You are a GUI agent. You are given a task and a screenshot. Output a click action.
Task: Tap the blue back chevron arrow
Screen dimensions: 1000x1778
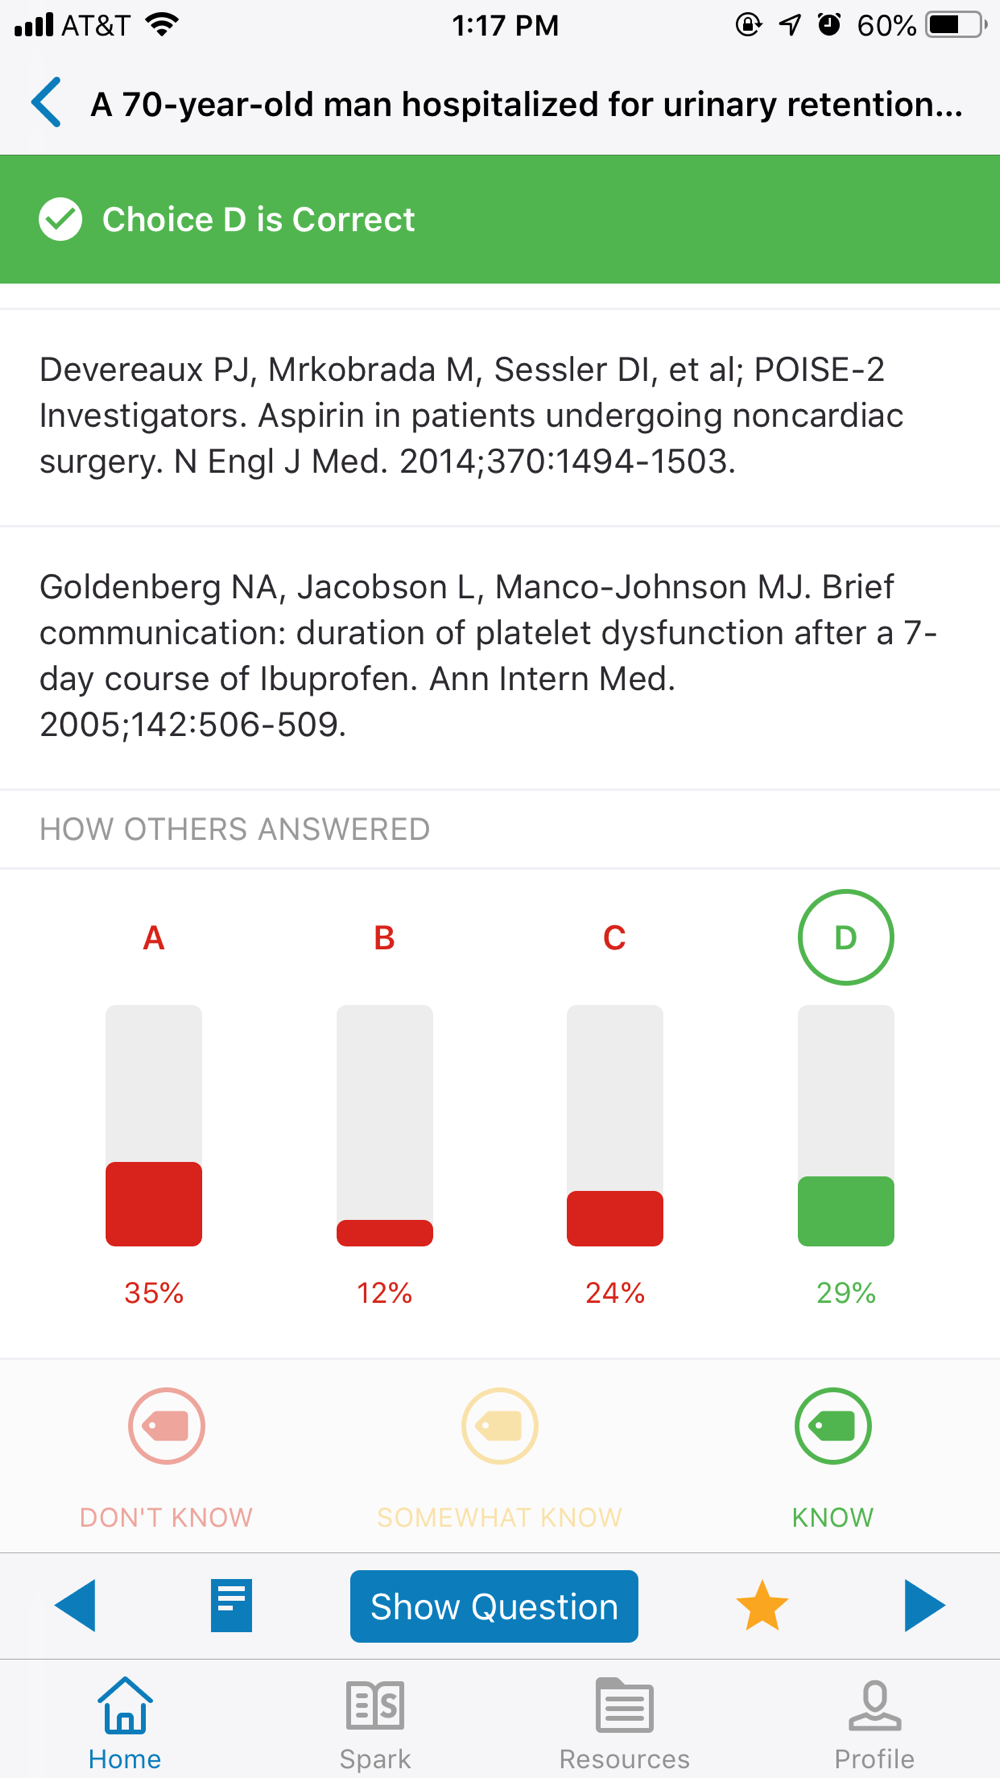pos(47,103)
